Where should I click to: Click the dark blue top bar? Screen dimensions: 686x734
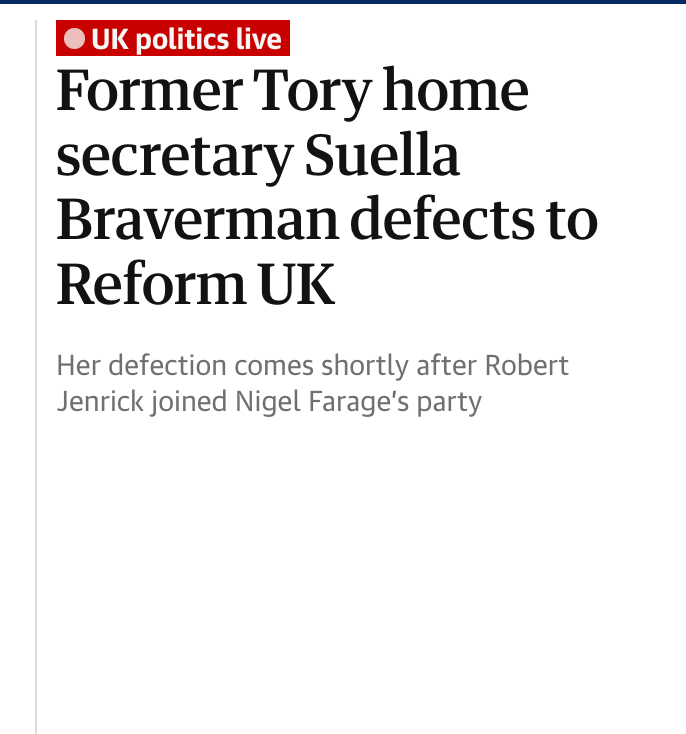(x=343, y=2)
